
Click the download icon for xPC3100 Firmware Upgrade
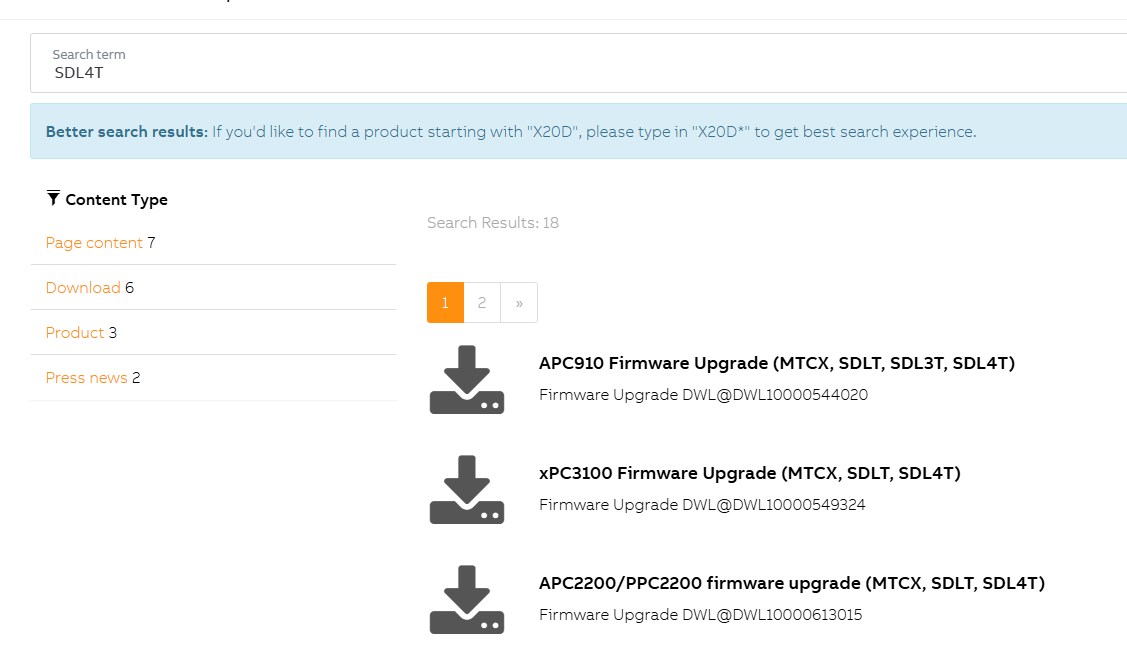pyautogui.click(x=467, y=490)
